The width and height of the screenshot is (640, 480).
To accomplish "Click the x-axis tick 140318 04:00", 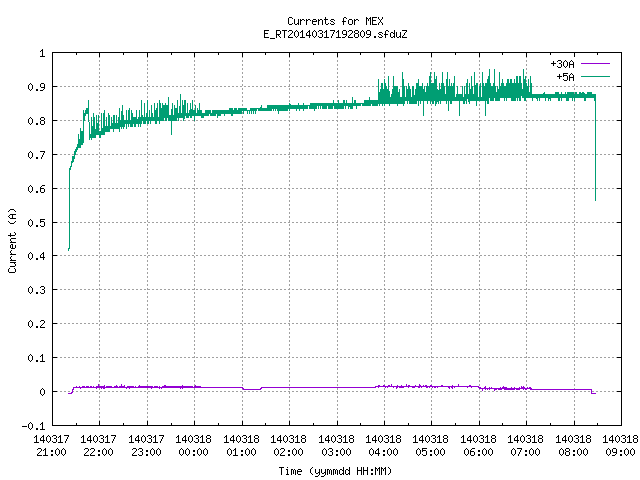I will tap(384, 446).
